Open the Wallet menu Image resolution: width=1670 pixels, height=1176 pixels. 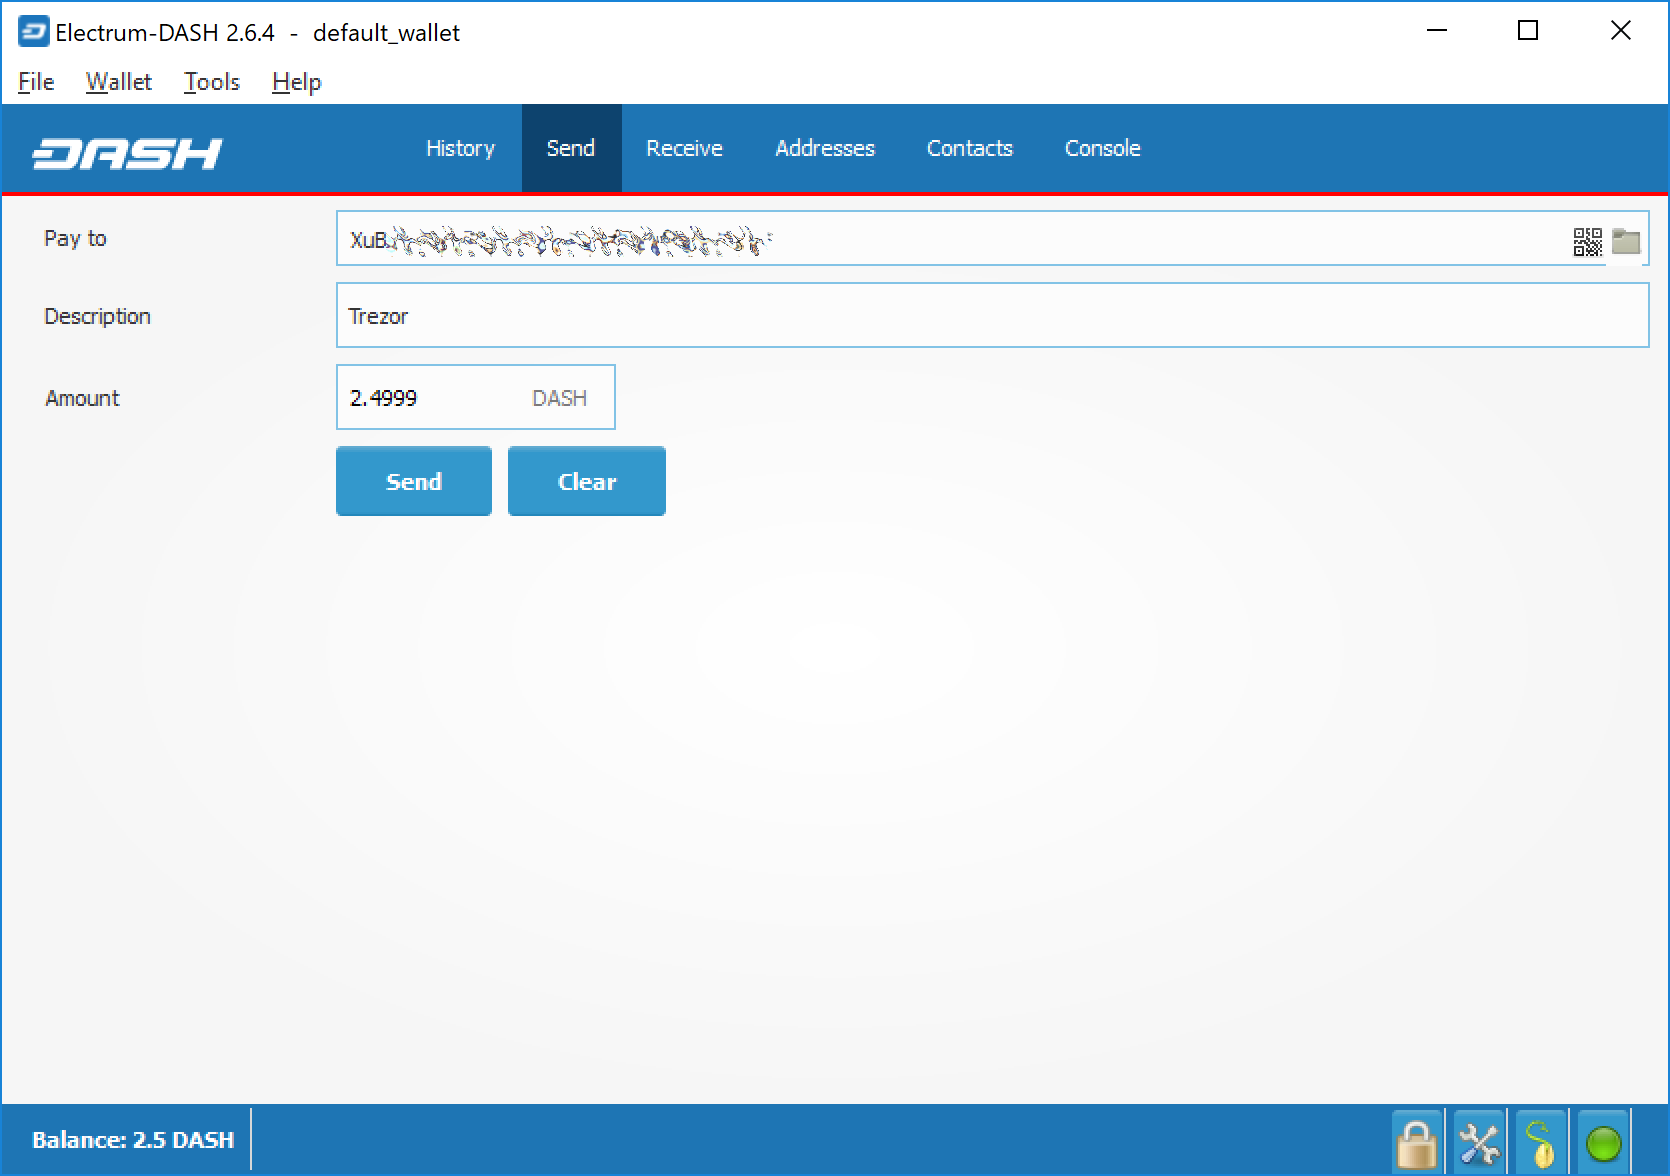click(x=118, y=82)
